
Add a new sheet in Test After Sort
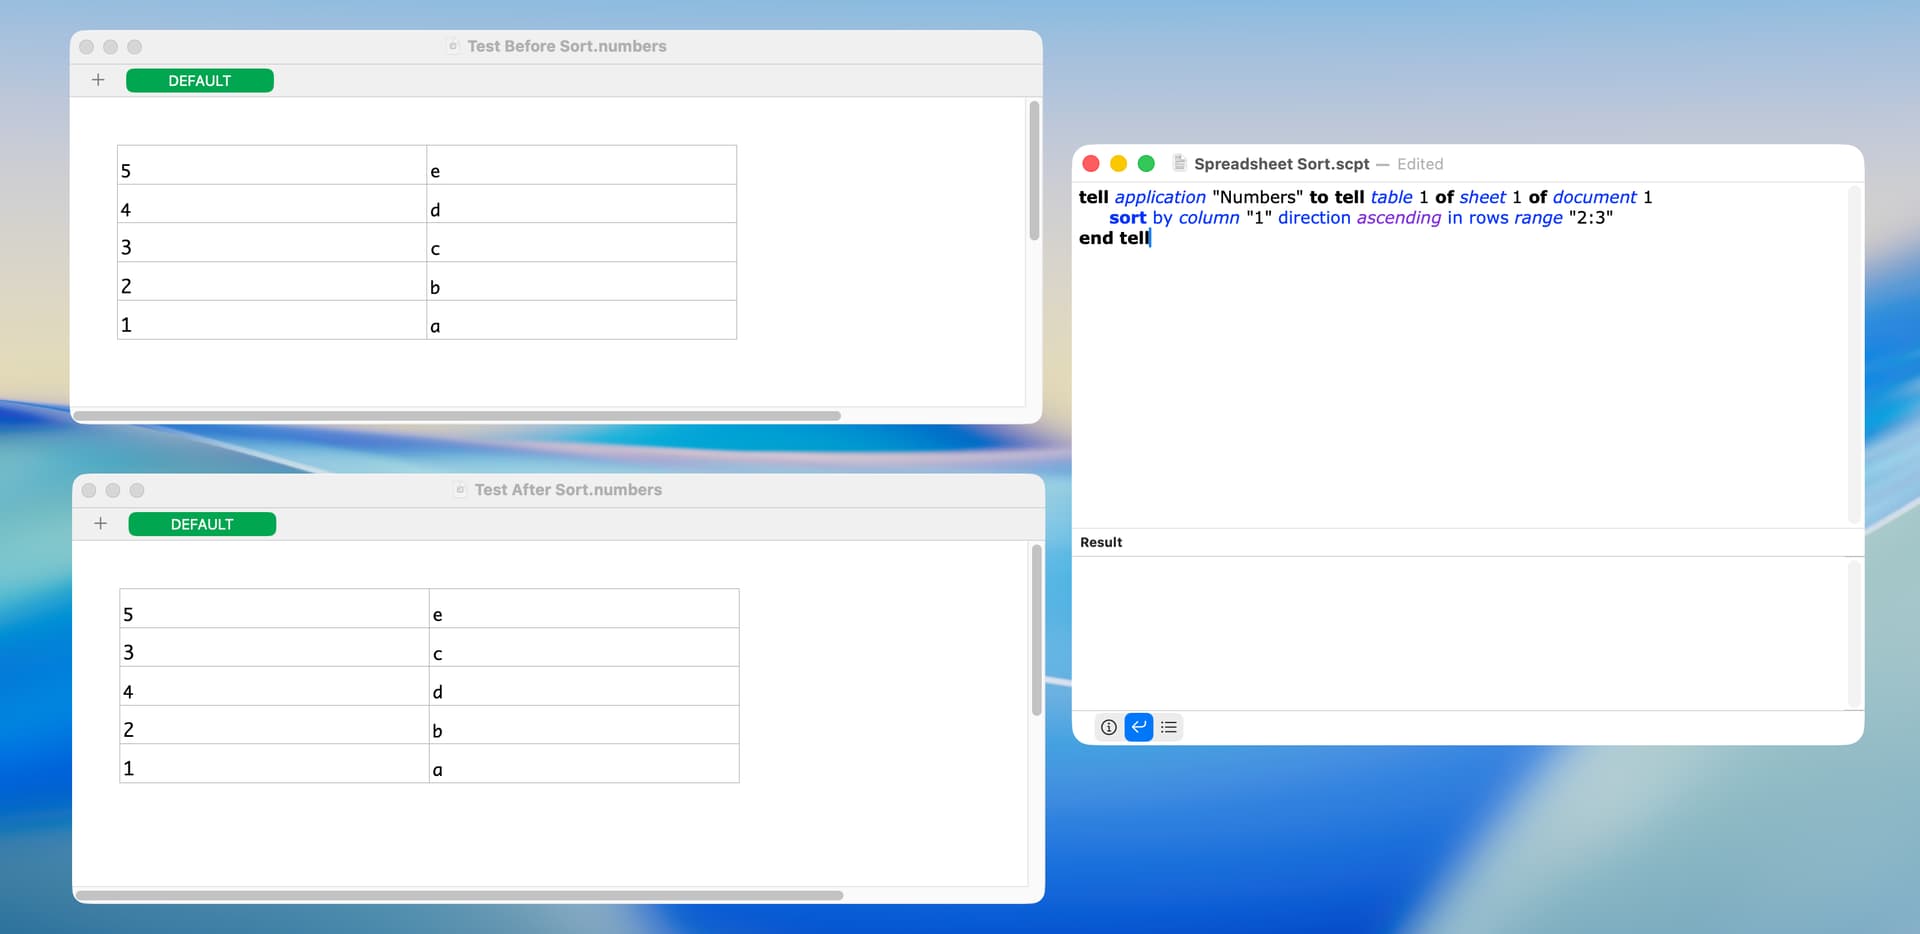pos(100,524)
